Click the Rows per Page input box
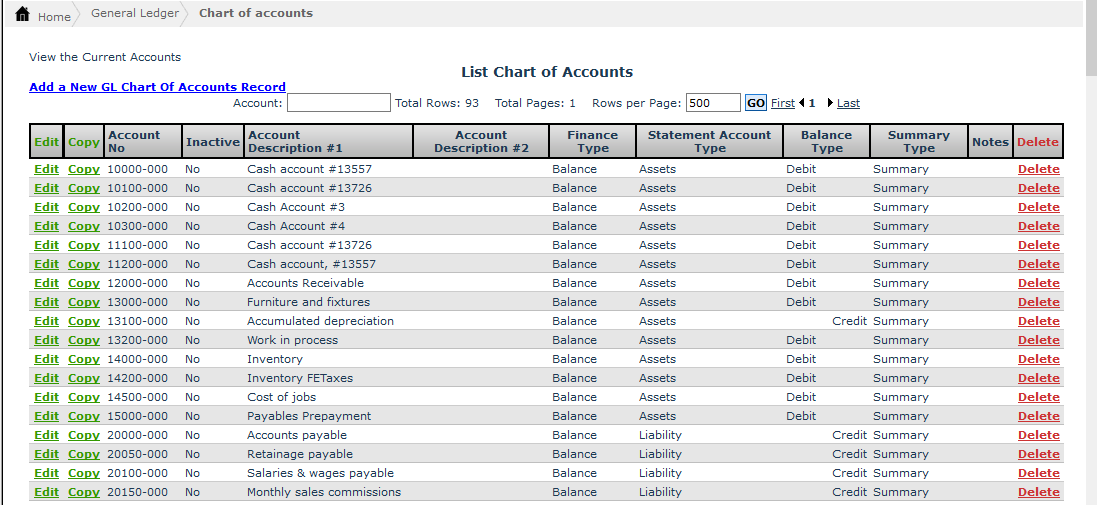Screen dimensions: 1097x505 pos(712,103)
